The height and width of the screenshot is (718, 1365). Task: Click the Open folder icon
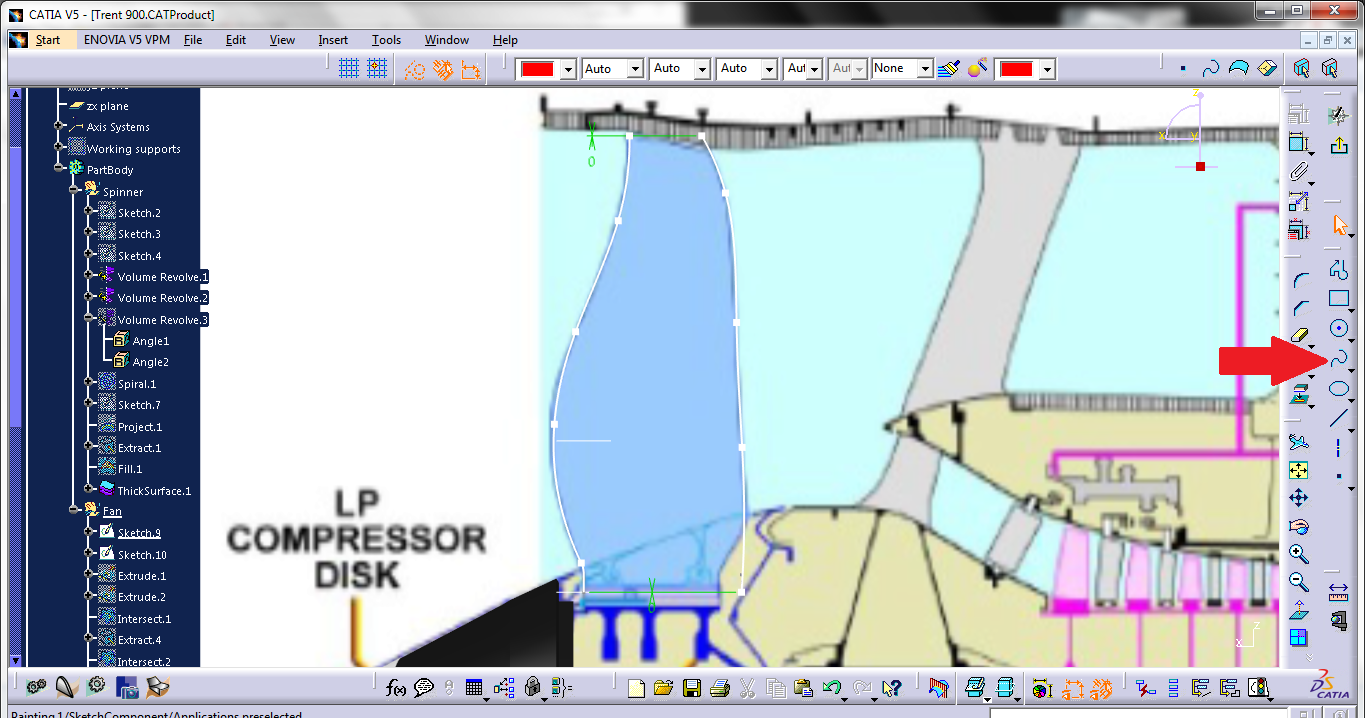(663, 688)
